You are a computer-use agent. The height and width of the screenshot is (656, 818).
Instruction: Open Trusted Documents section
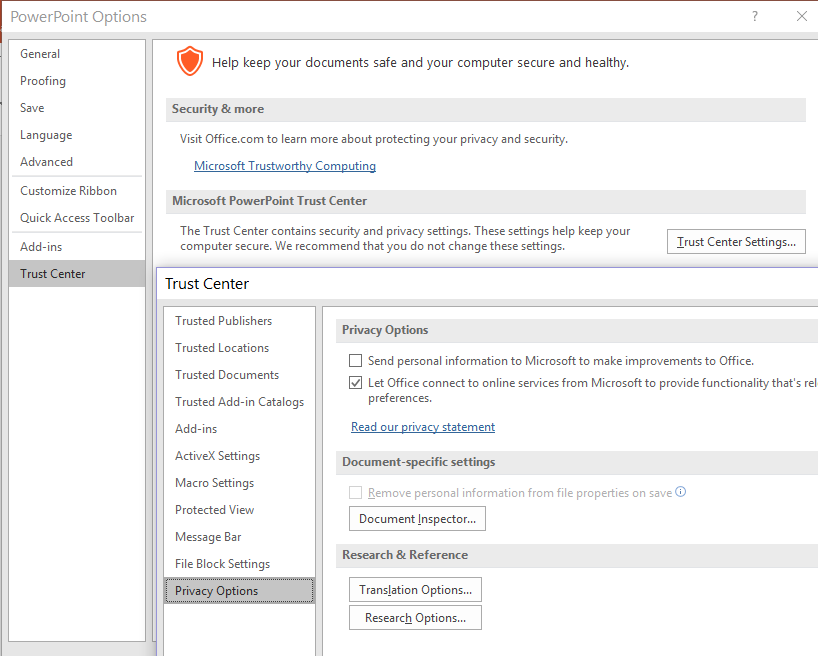coord(239,375)
